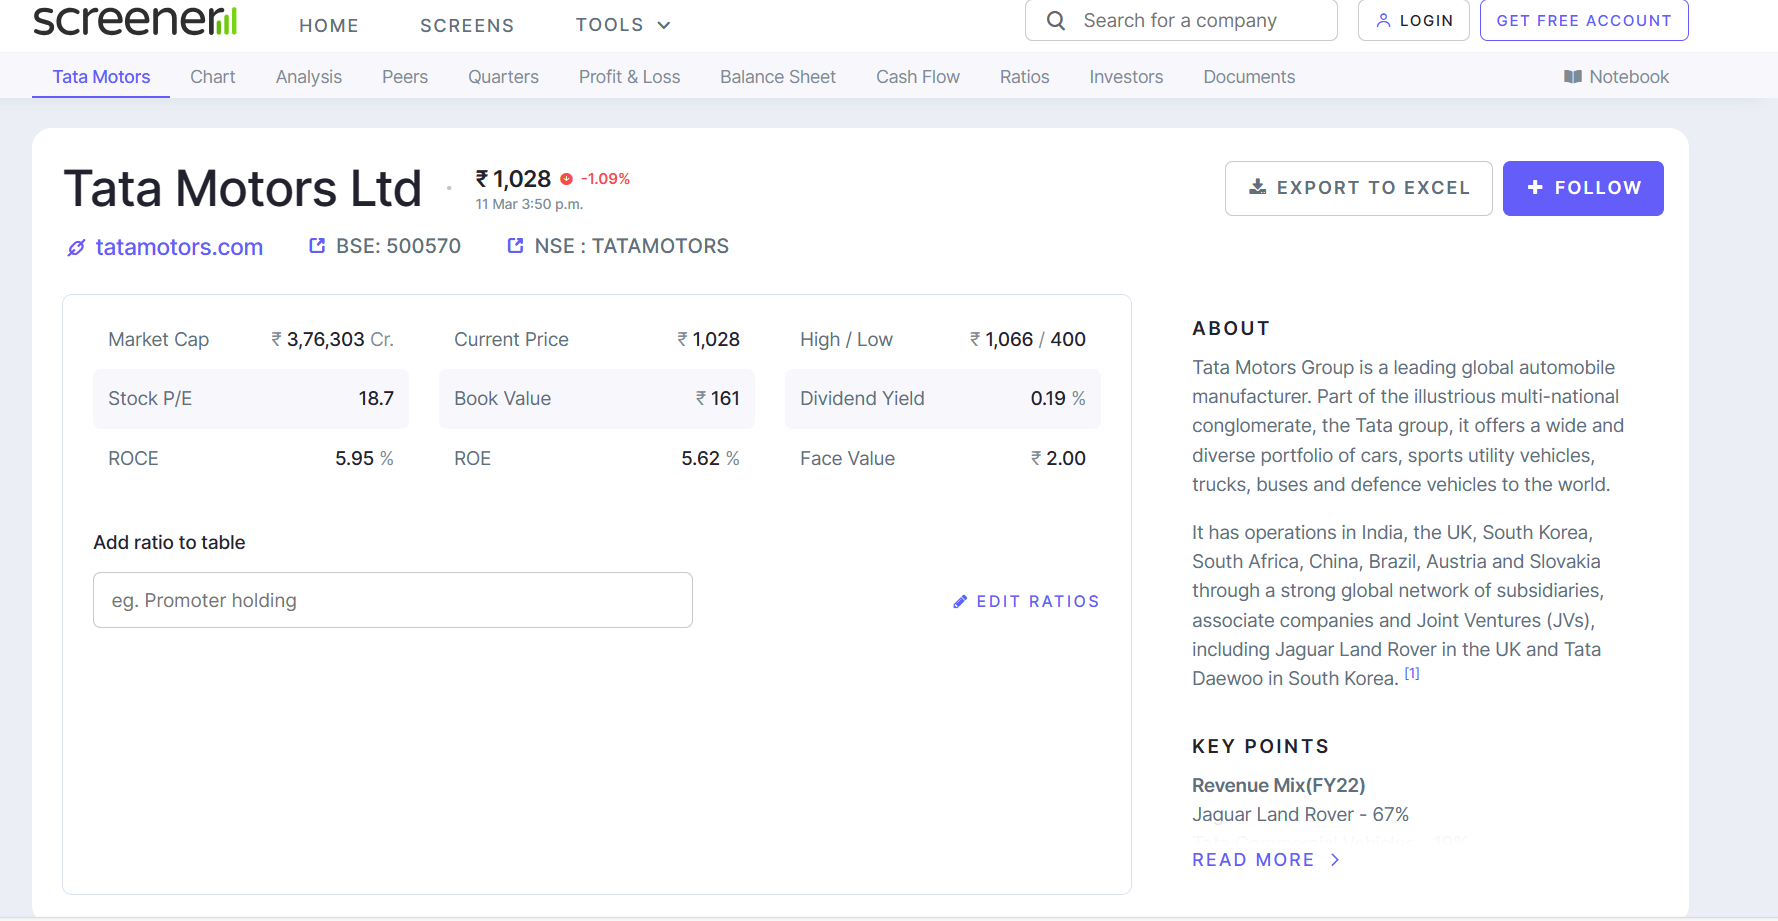The image size is (1778, 921).
Task: Click the search magnifier icon
Action: [x=1055, y=20]
